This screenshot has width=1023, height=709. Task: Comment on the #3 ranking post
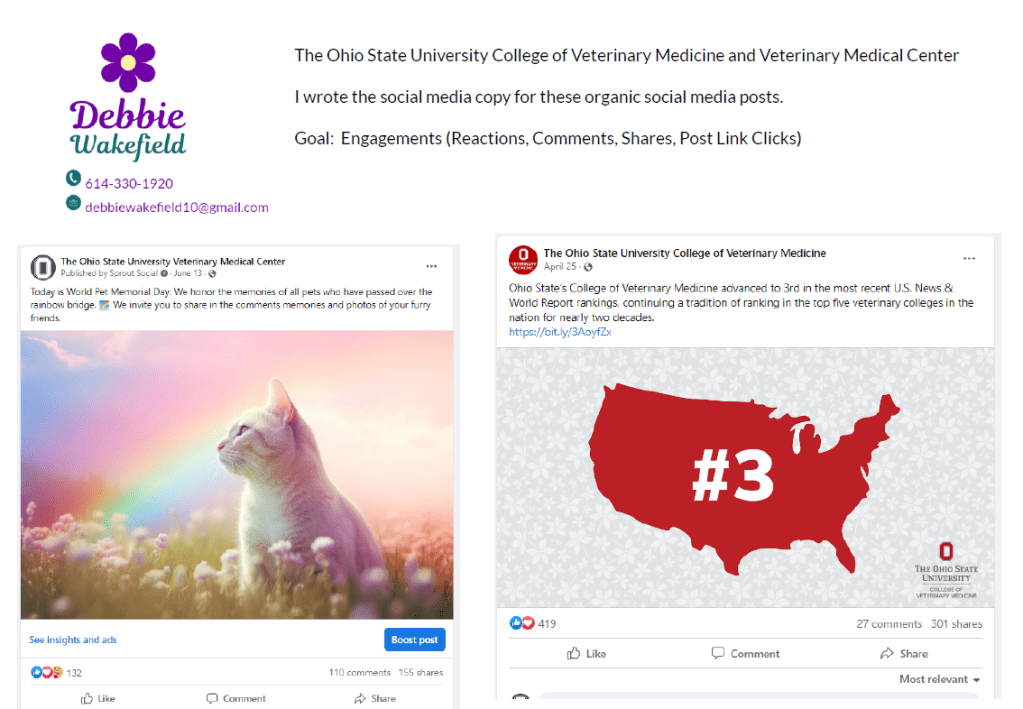tap(745, 653)
